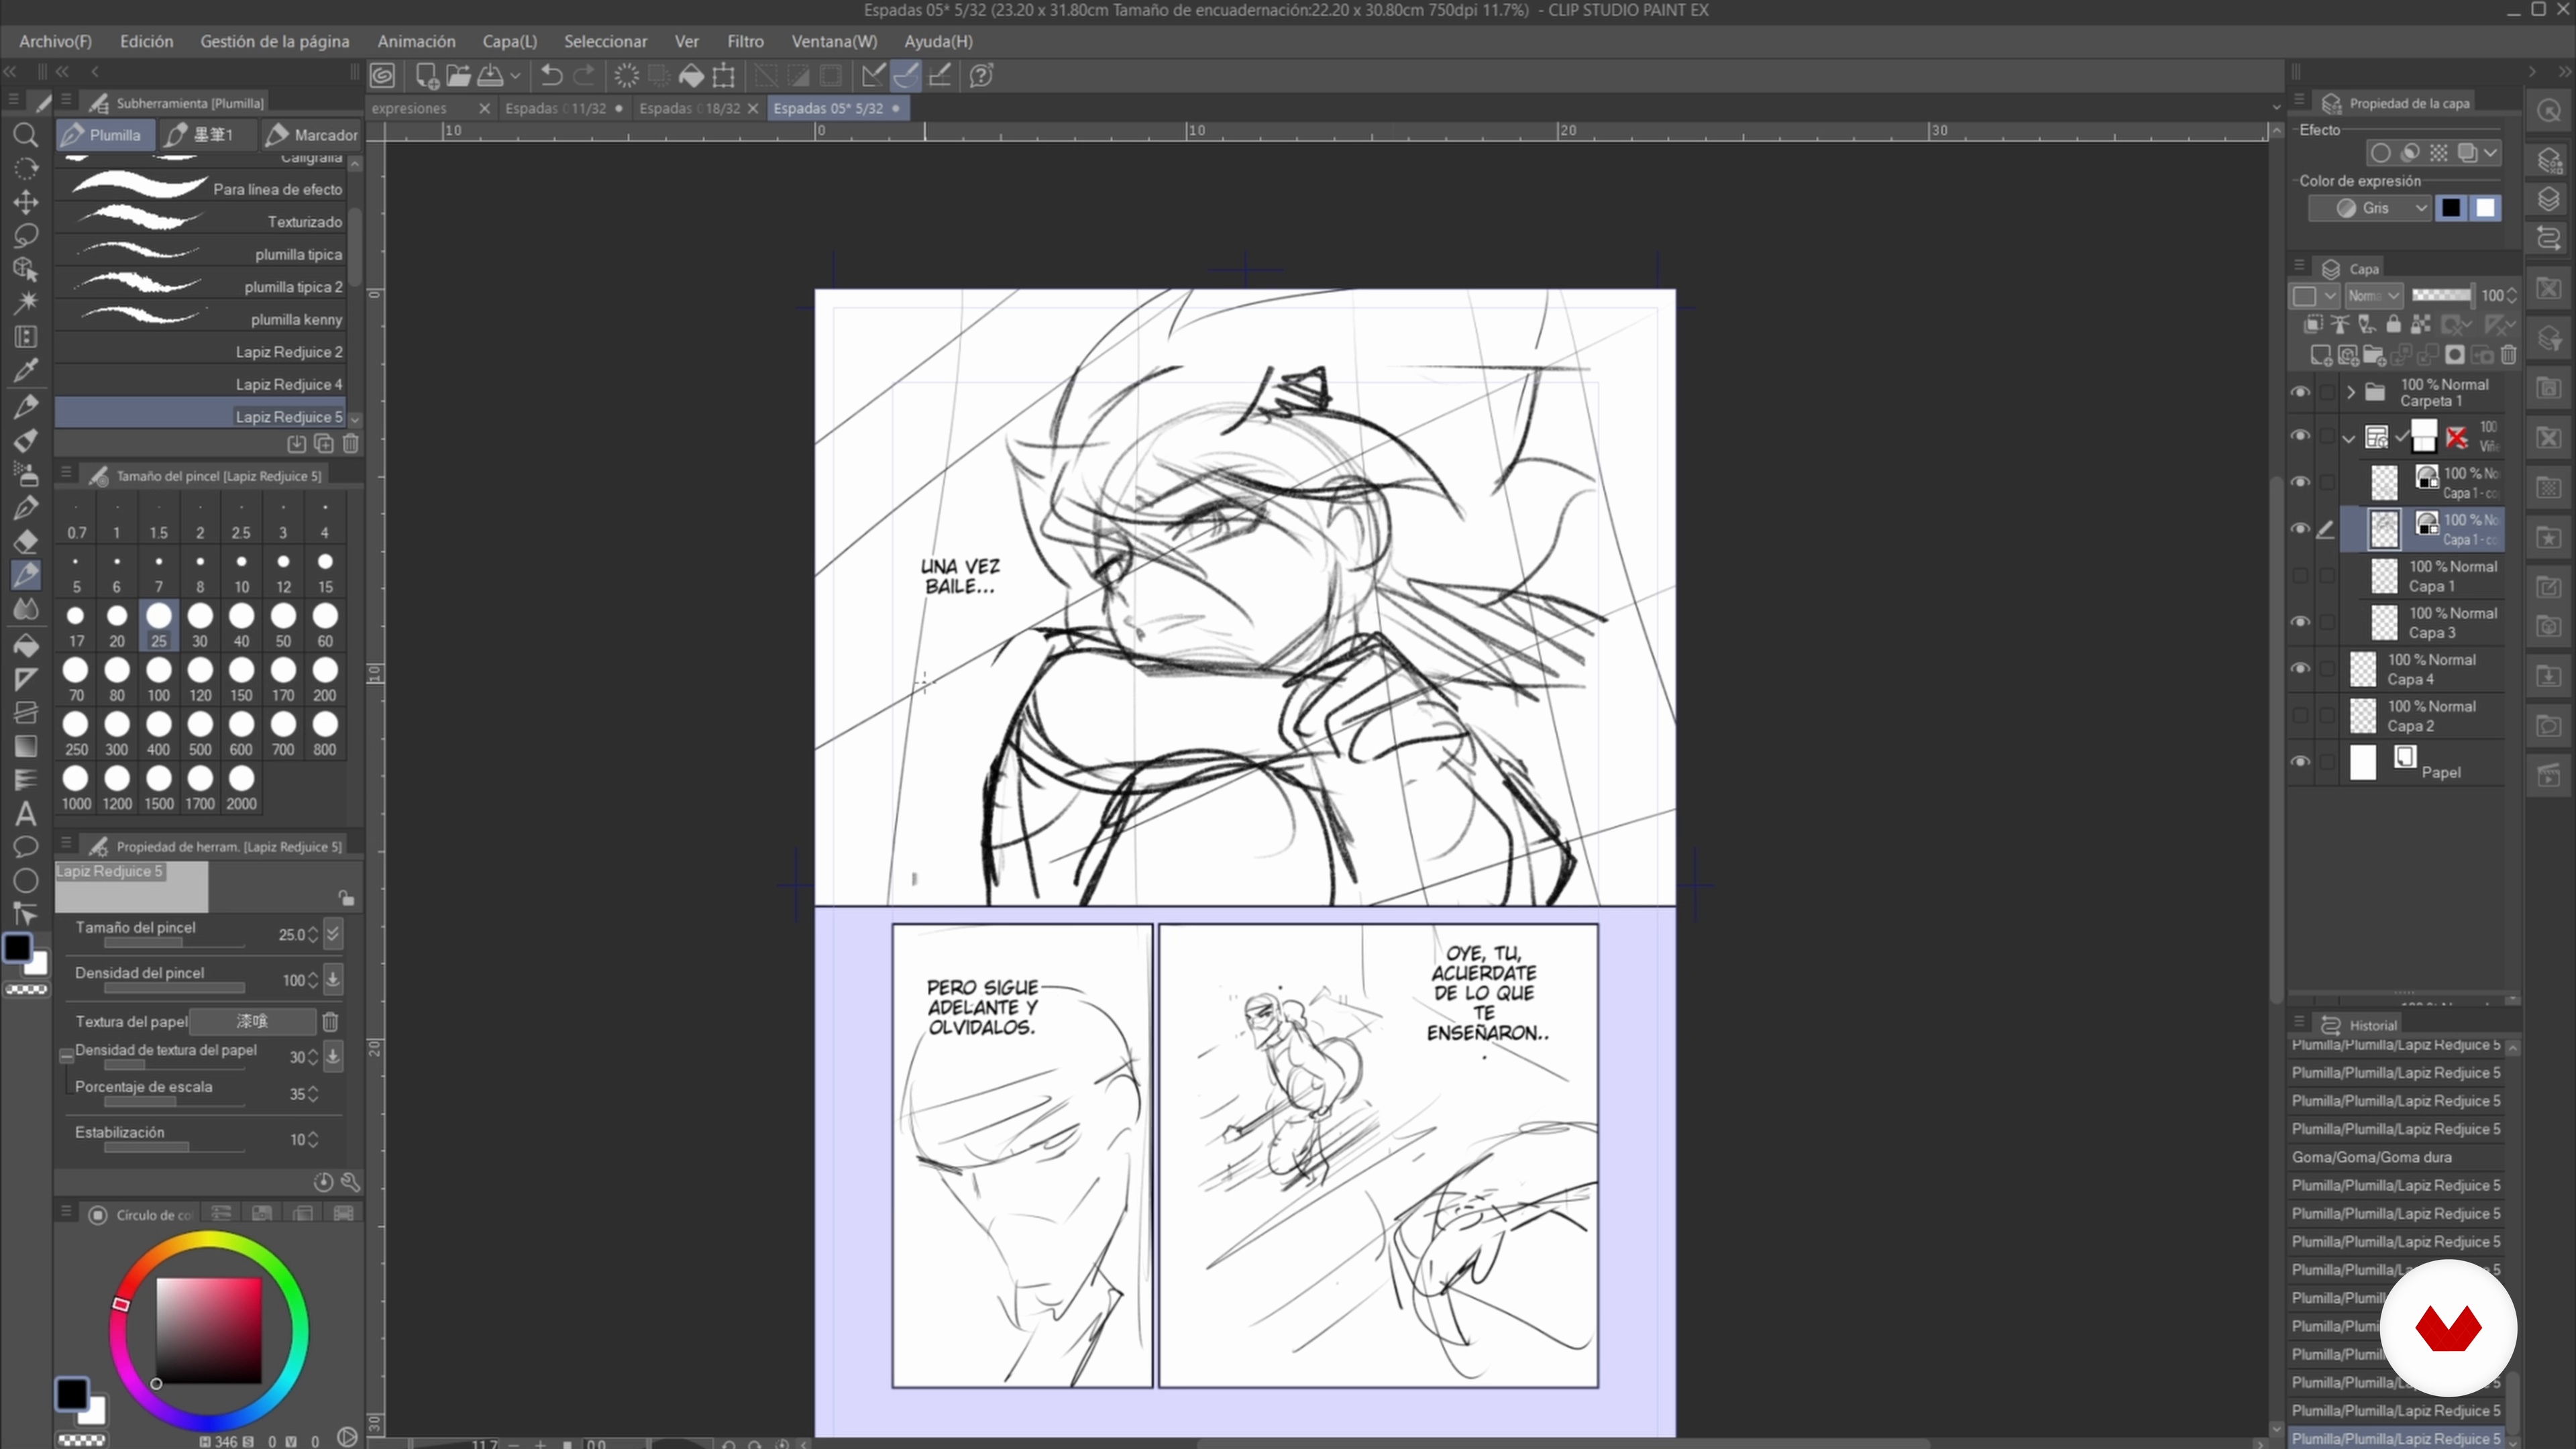Viewport: 2576px width, 1449px height.
Task: Open the layer blending mode dropdown
Action: pyautogui.click(x=2374, y=296)
